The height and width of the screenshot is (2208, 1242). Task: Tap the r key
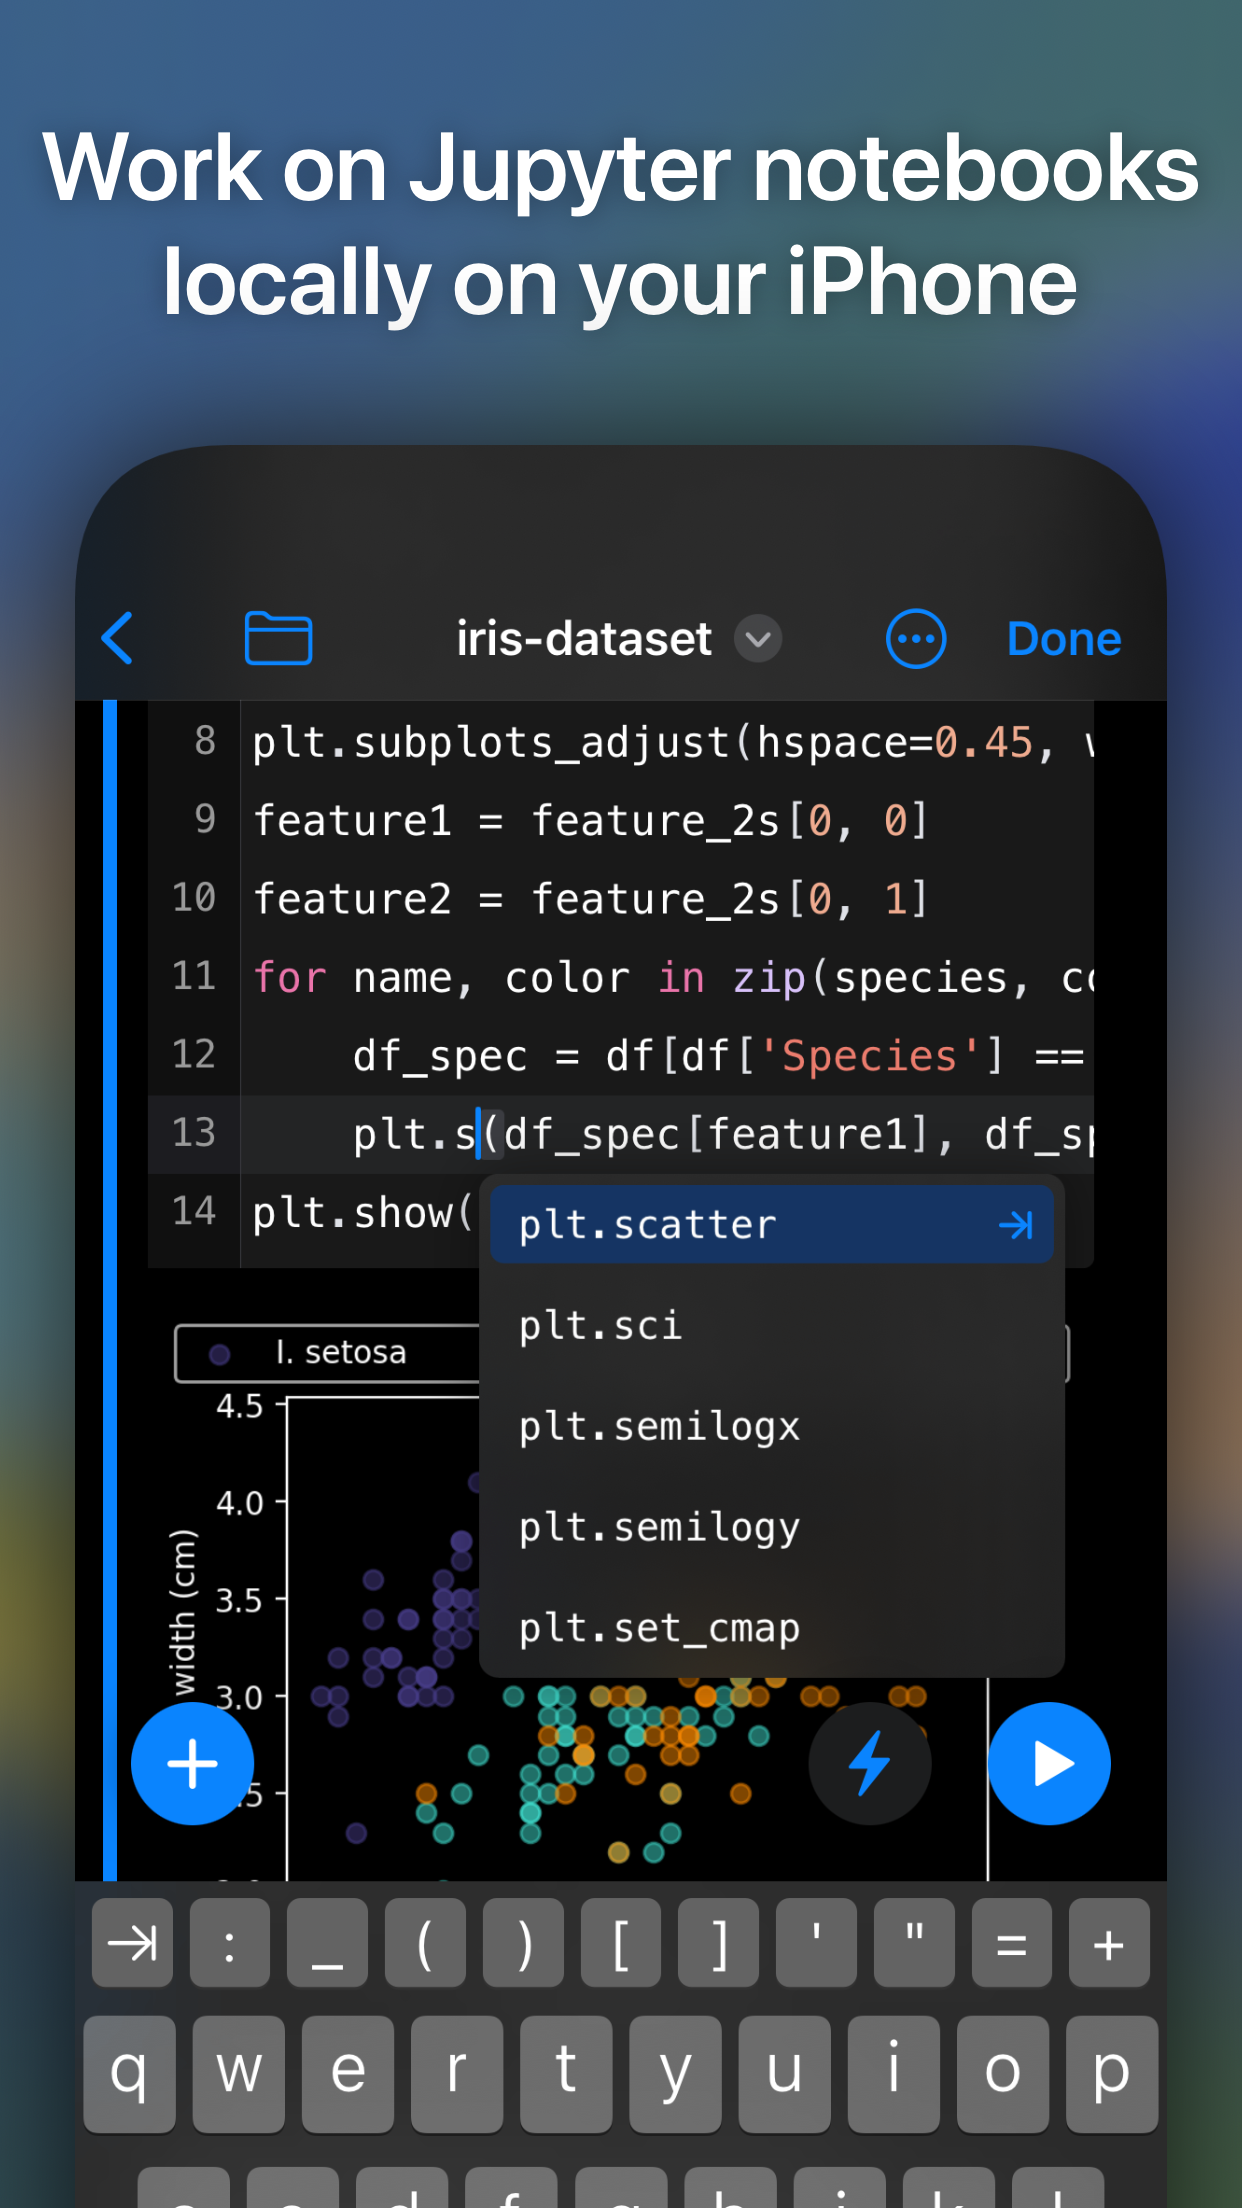click(457, 2074)
